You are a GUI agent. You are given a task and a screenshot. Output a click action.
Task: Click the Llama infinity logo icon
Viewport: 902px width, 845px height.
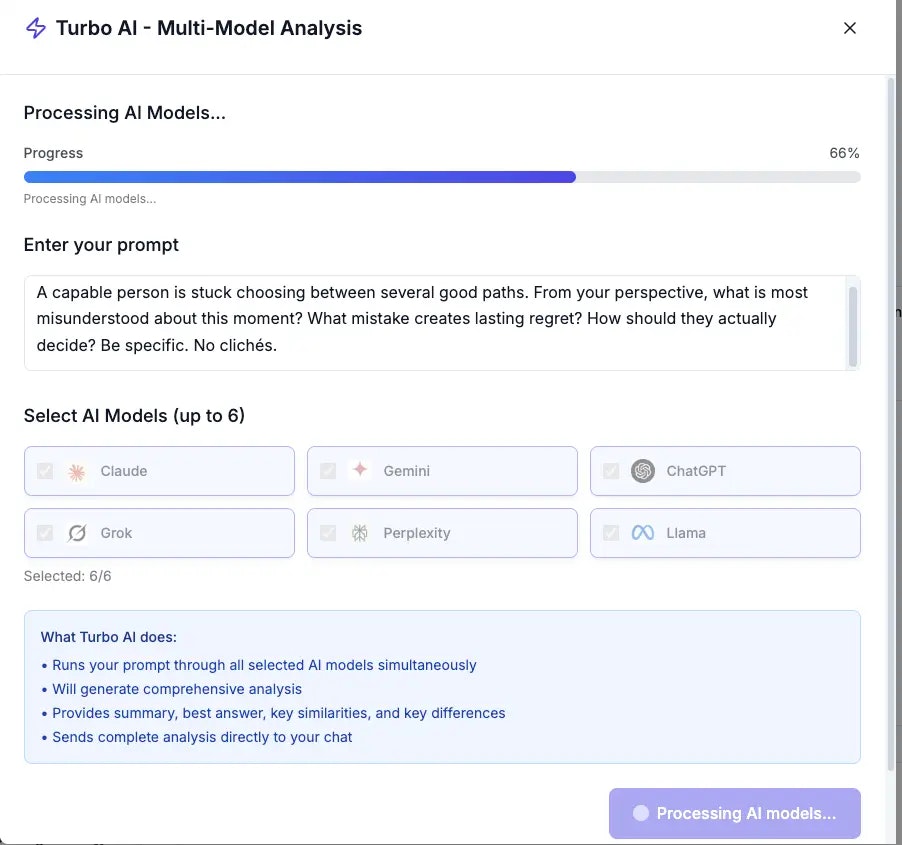(644, 533)
